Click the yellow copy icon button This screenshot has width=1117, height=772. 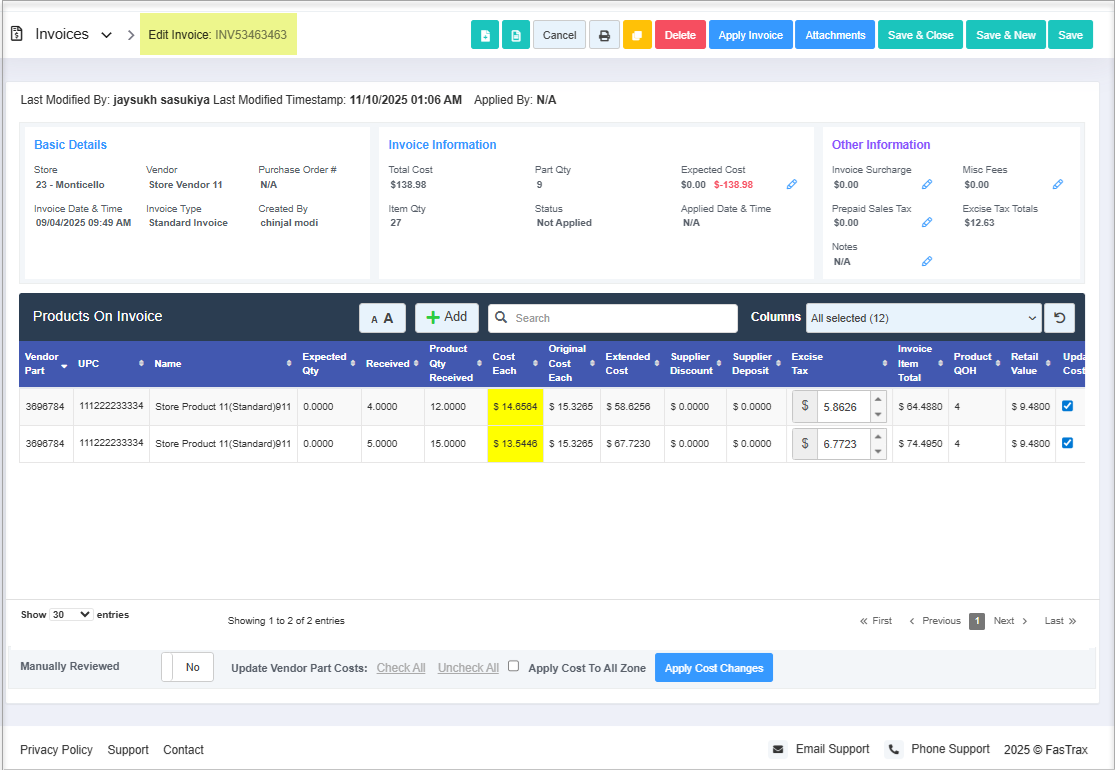pyautogui.click(x=637, y=35)
